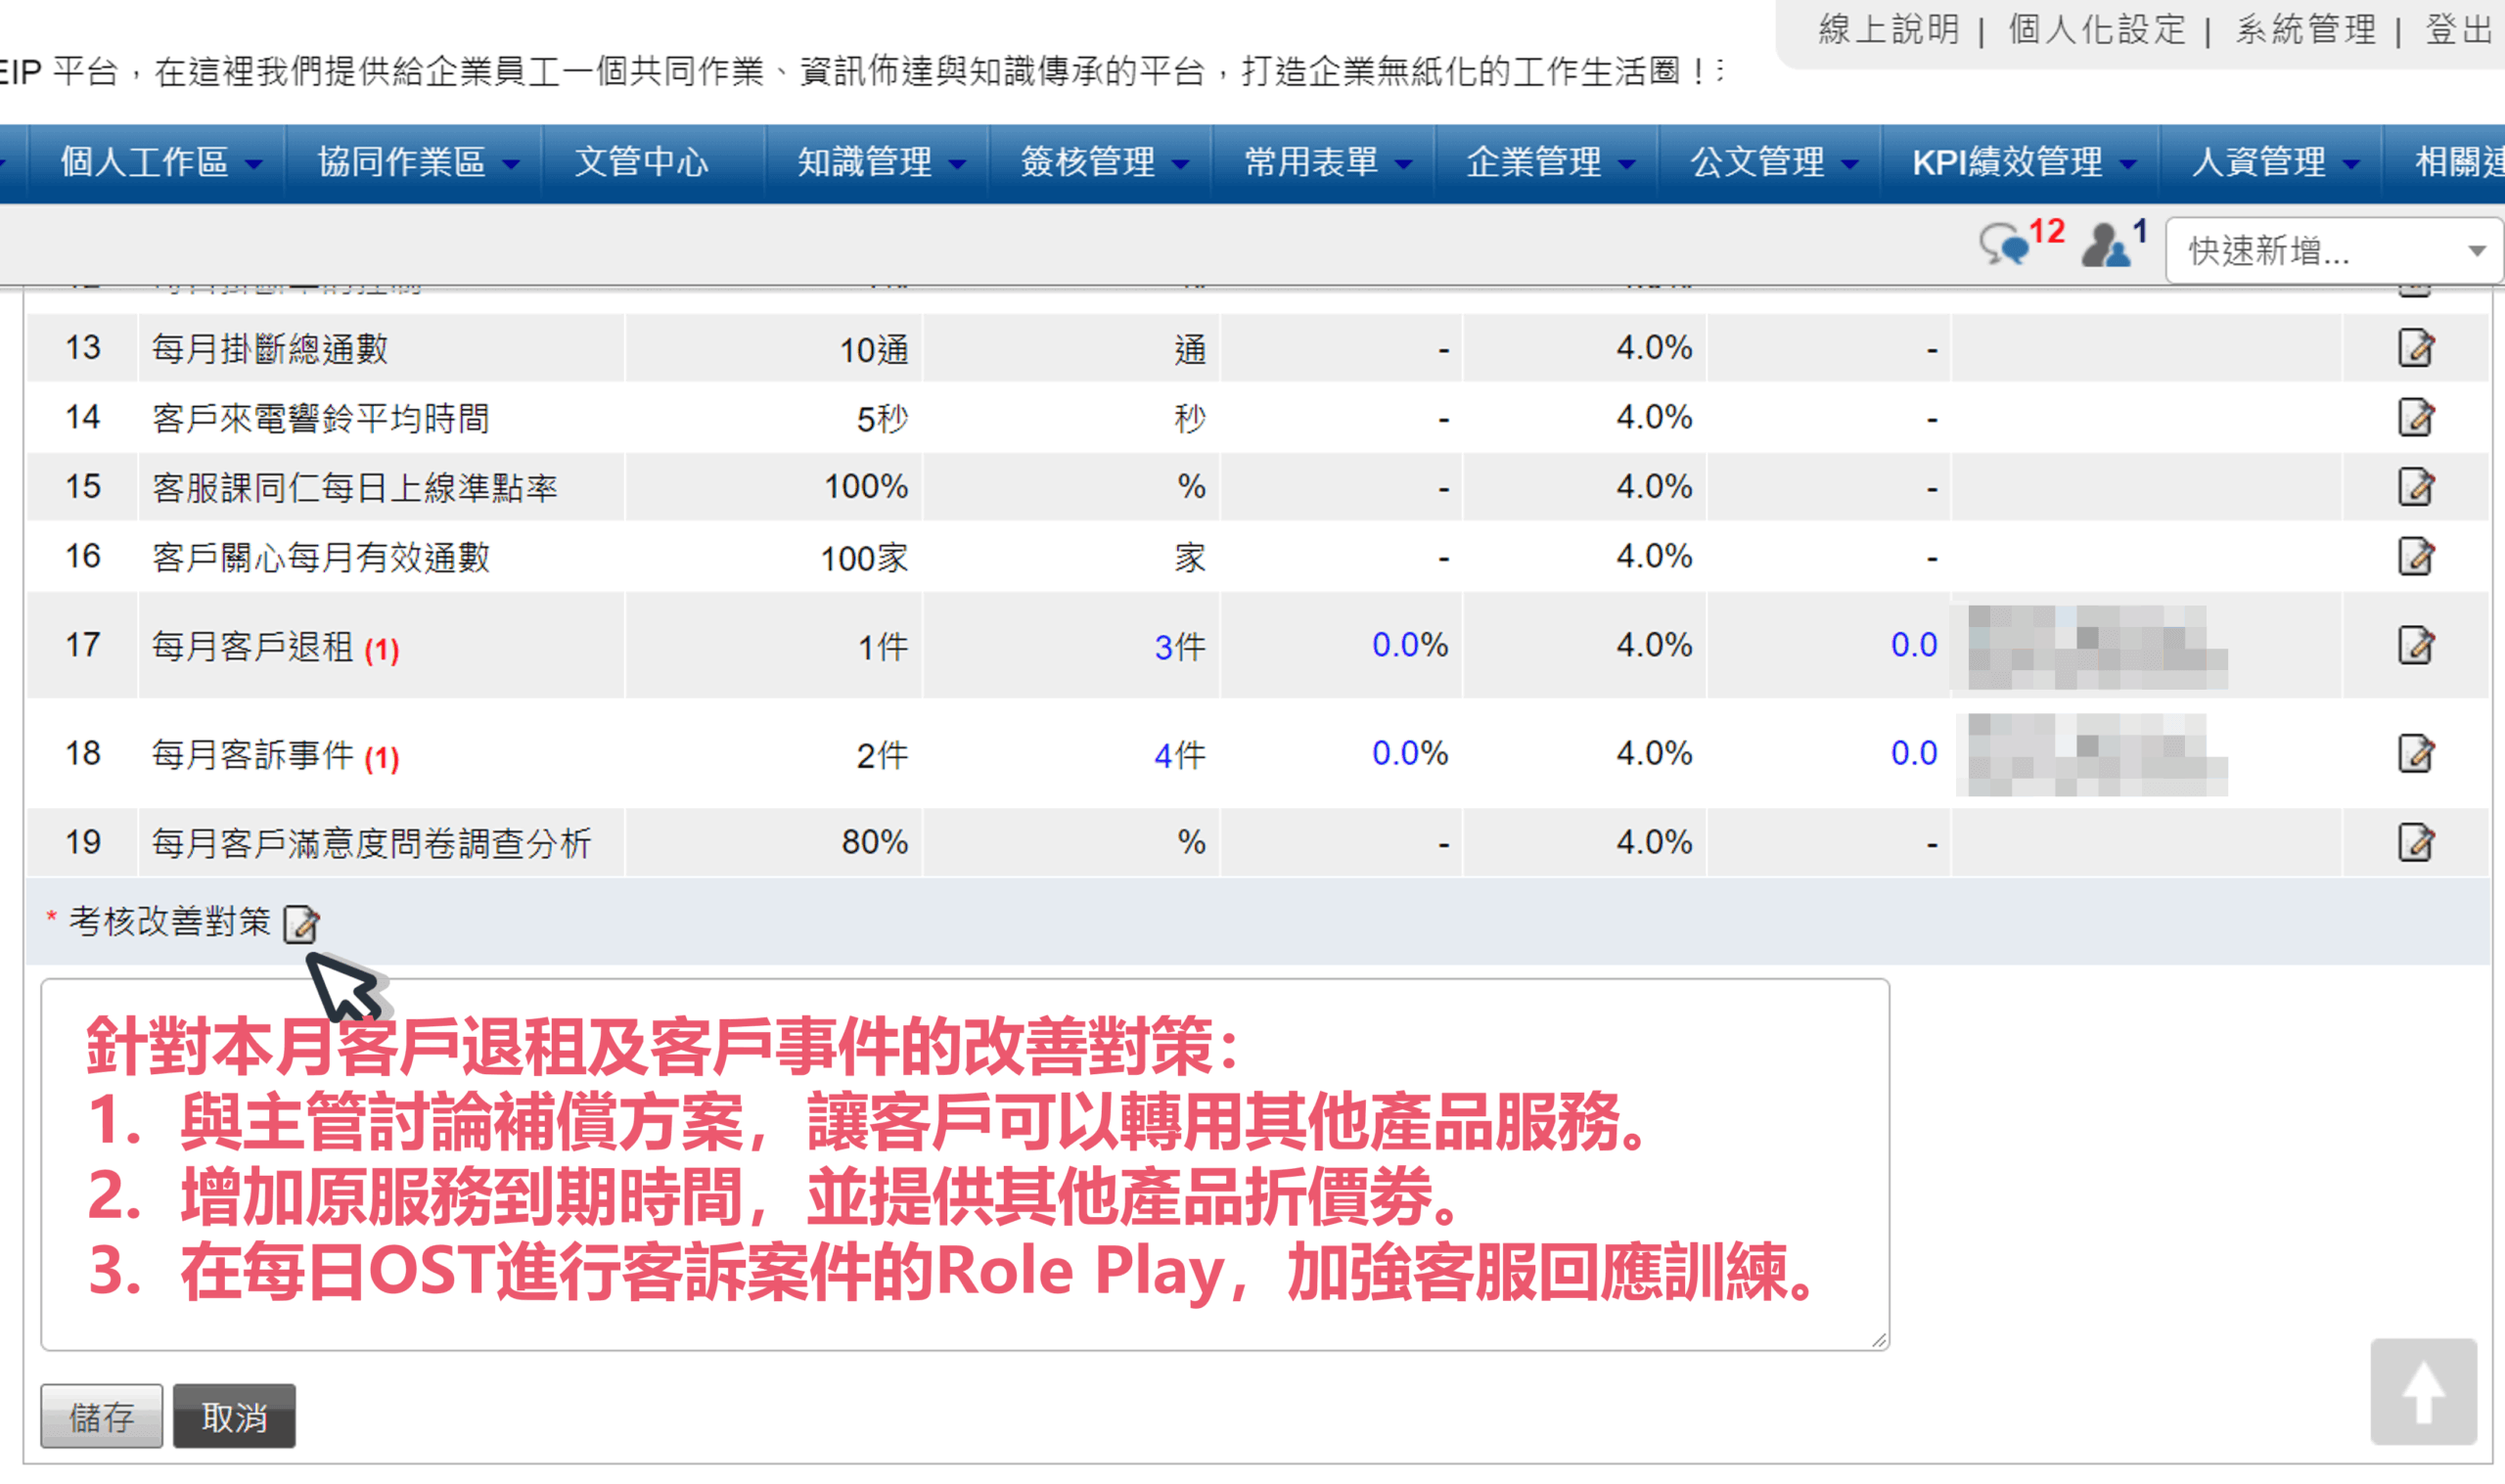Click inside the improvement measures text area
This screenshot has height=1484, width=2505.
click(964, 1164)
